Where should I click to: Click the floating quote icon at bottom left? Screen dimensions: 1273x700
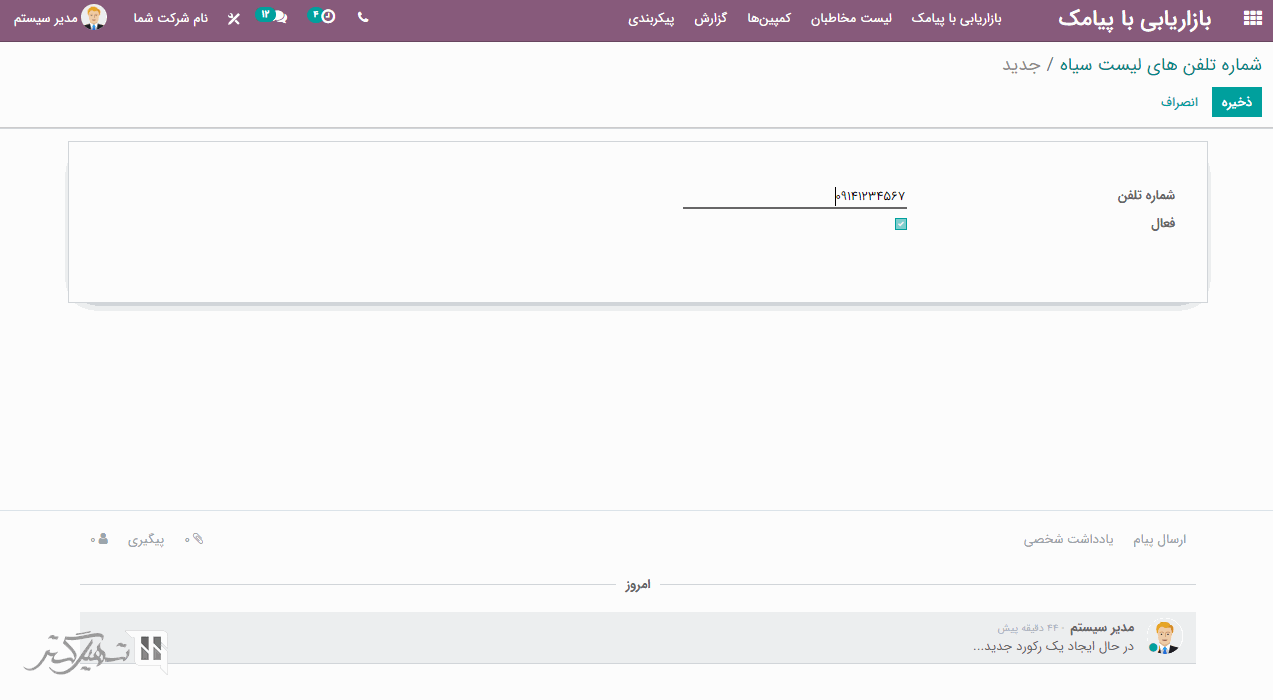pos(151,648)
